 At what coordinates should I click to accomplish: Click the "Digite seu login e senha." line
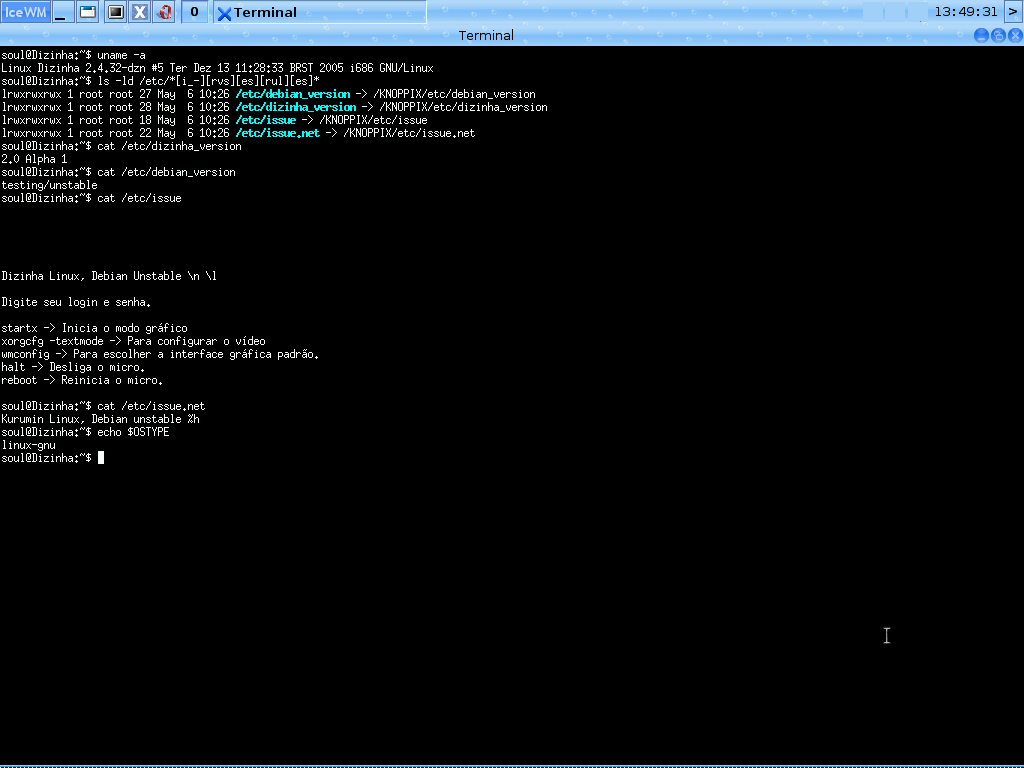(x=76, y=302)
